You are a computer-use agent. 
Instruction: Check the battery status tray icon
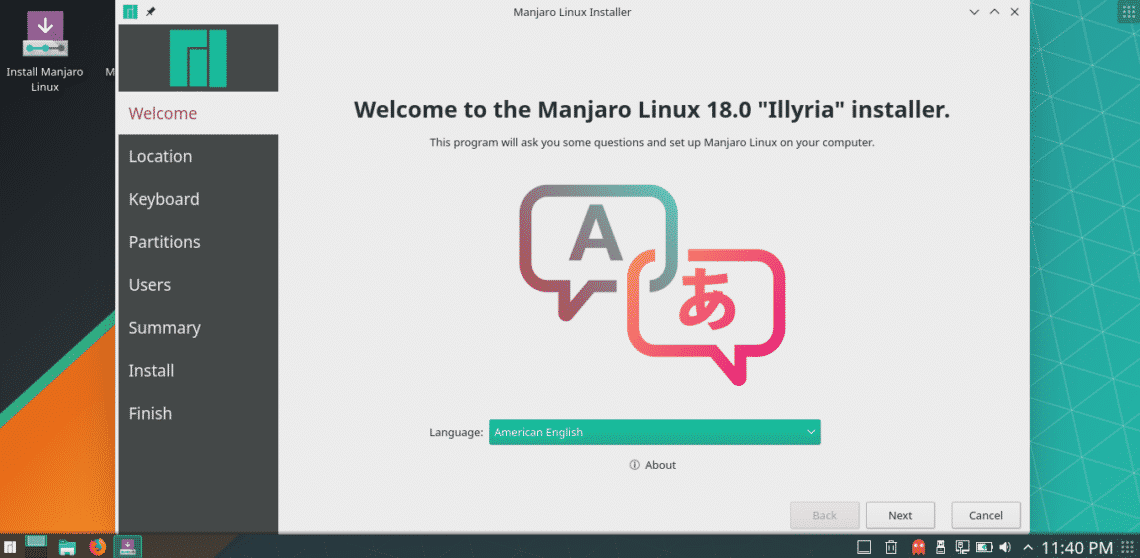[984, 547]
